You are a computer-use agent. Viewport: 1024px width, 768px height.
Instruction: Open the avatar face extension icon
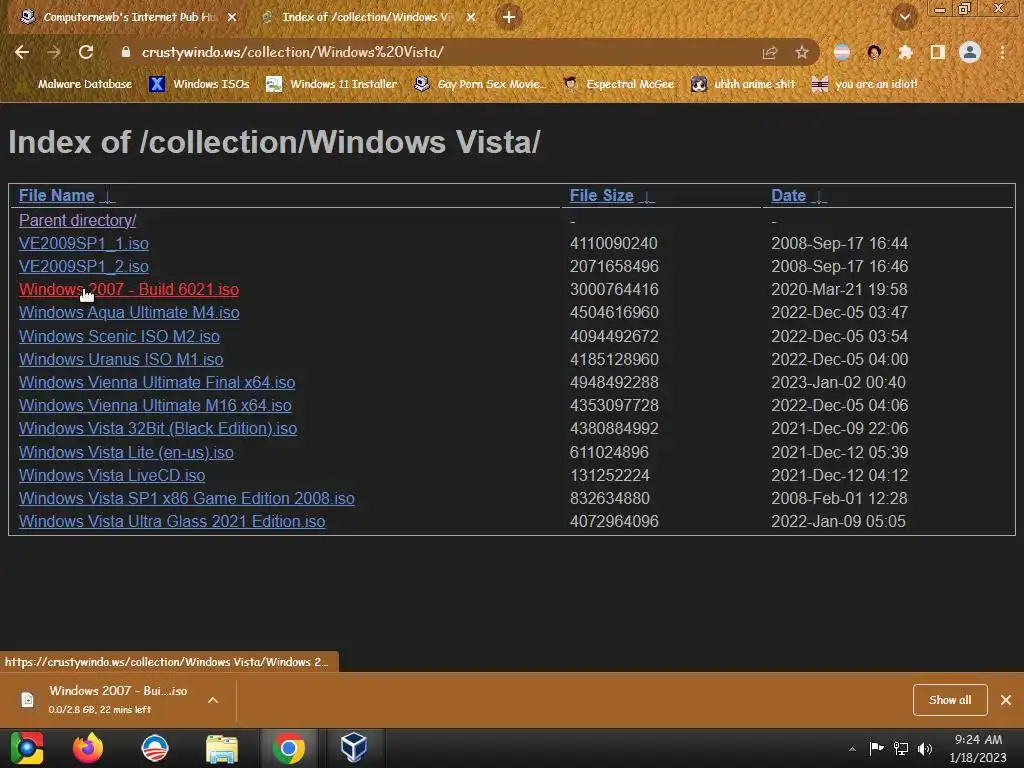[874, 52]
